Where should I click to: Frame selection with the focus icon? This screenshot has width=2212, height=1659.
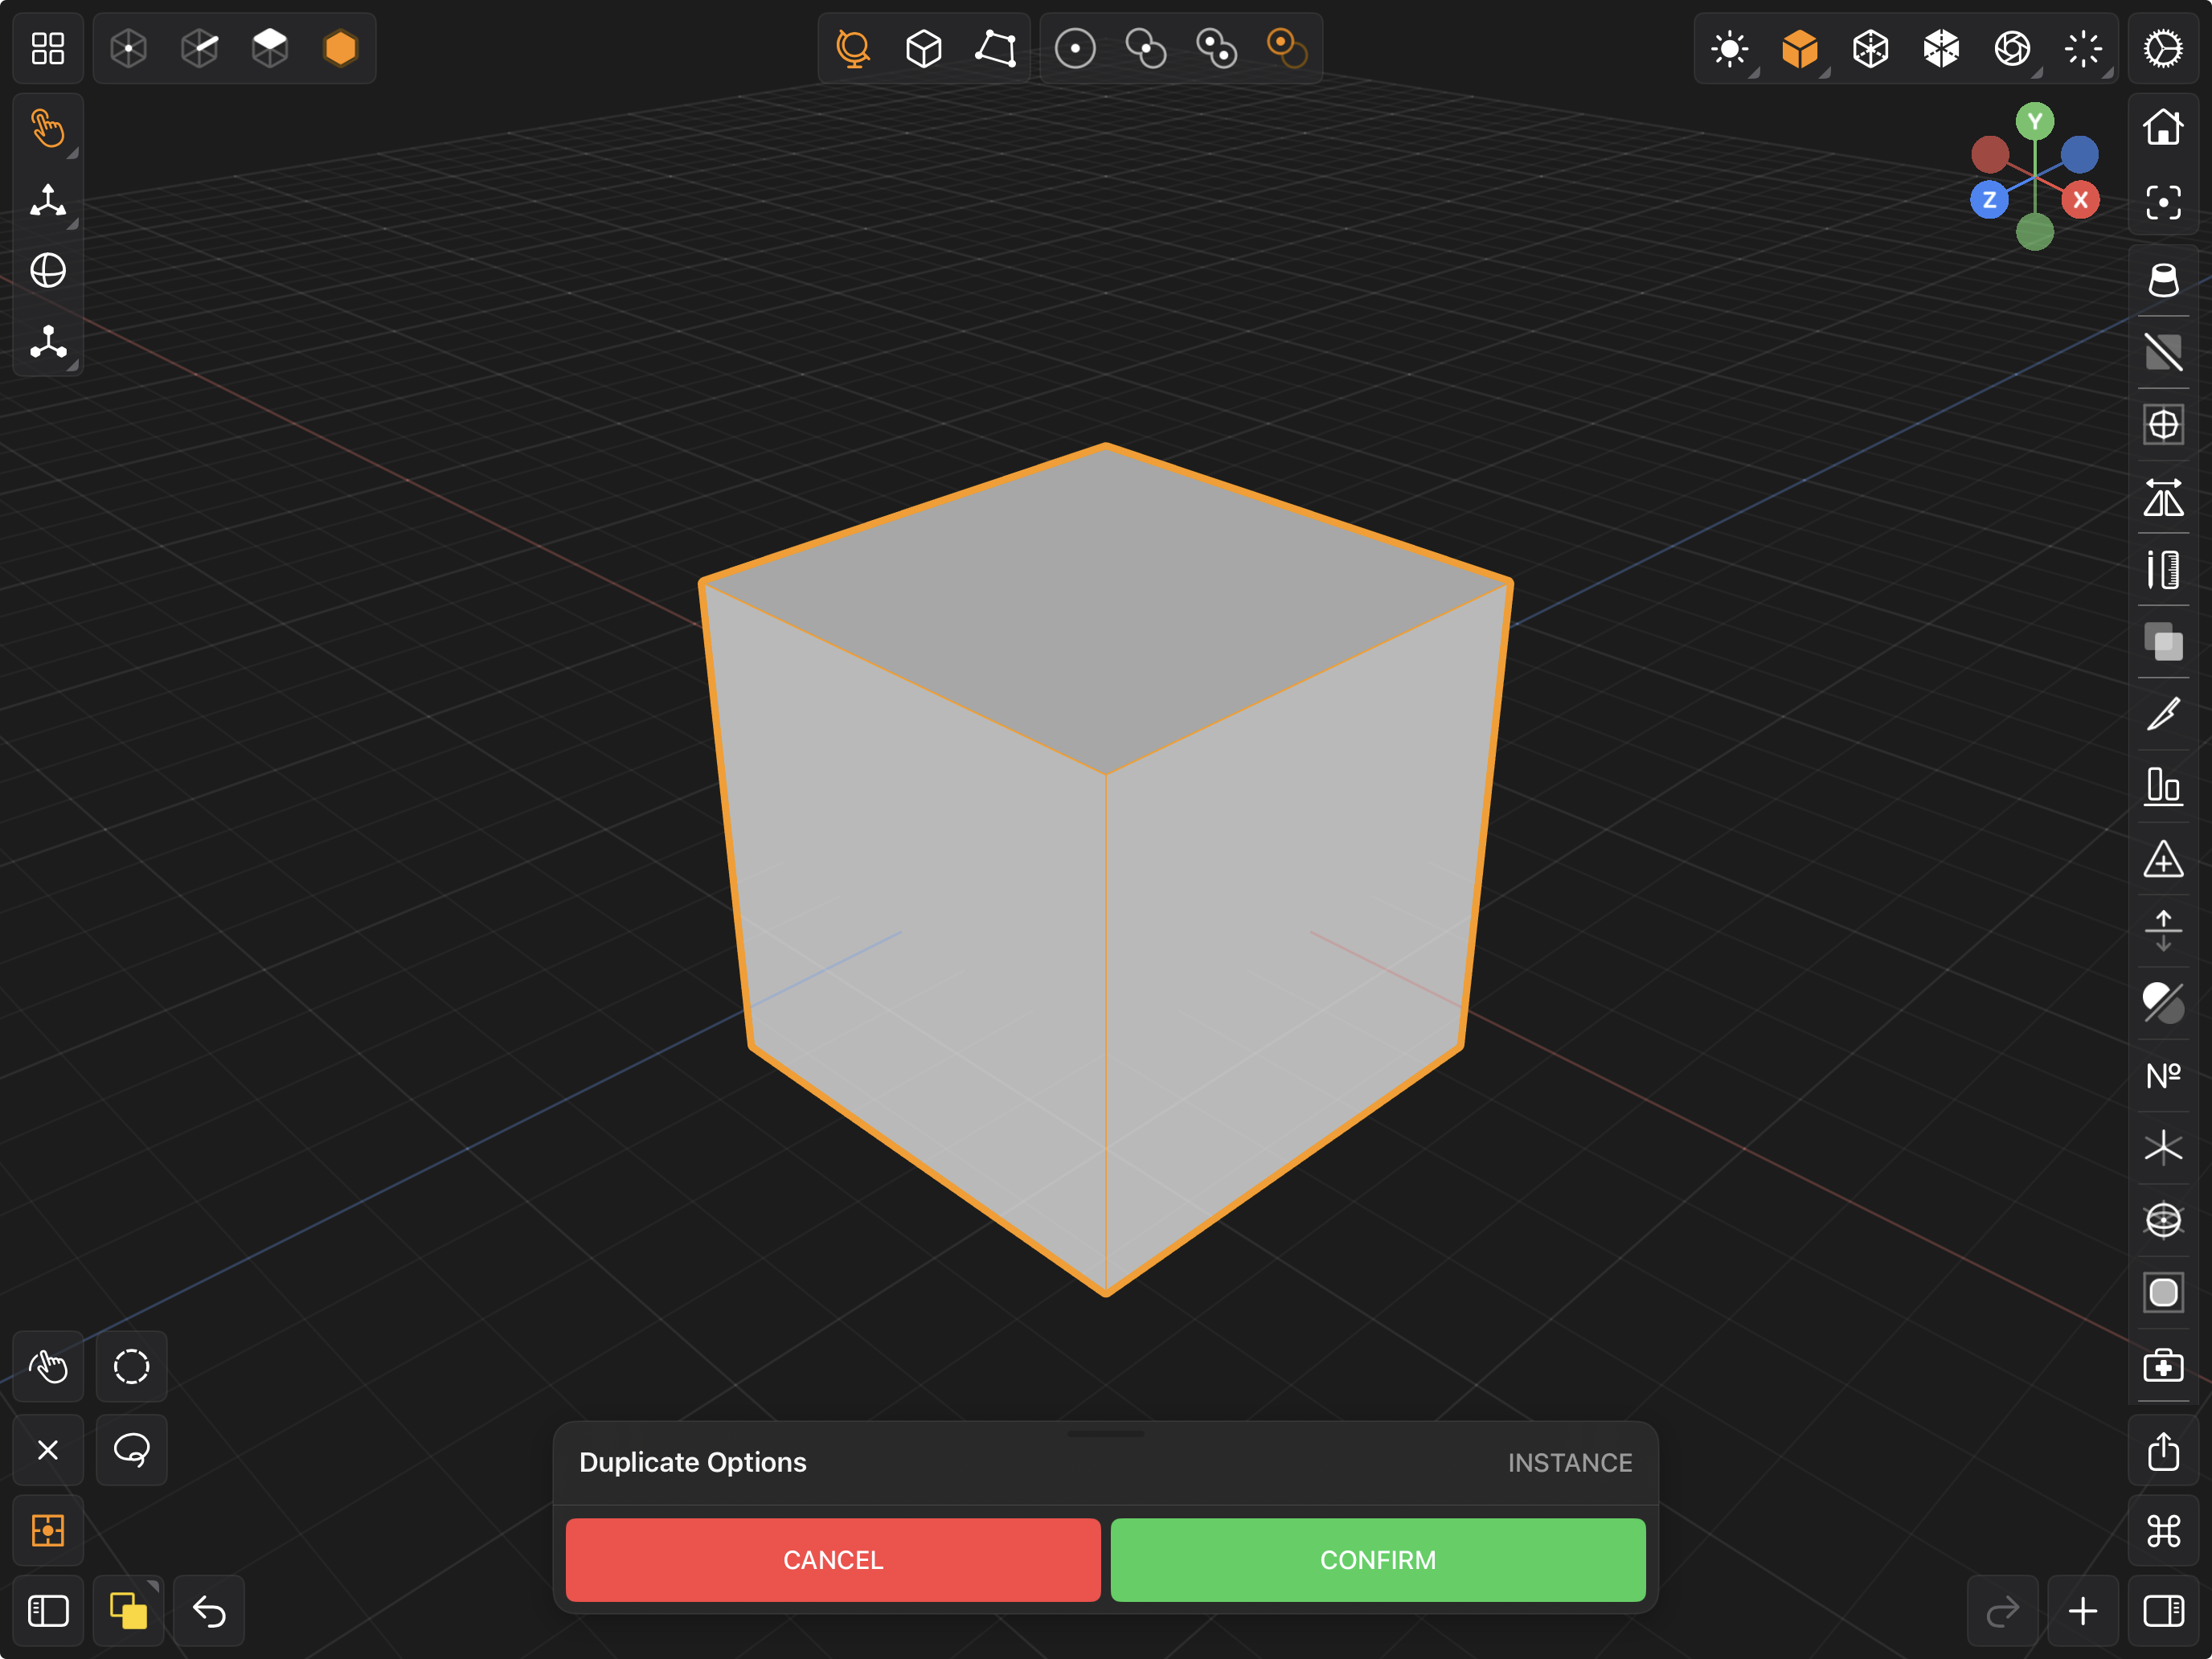point(2164,203)
